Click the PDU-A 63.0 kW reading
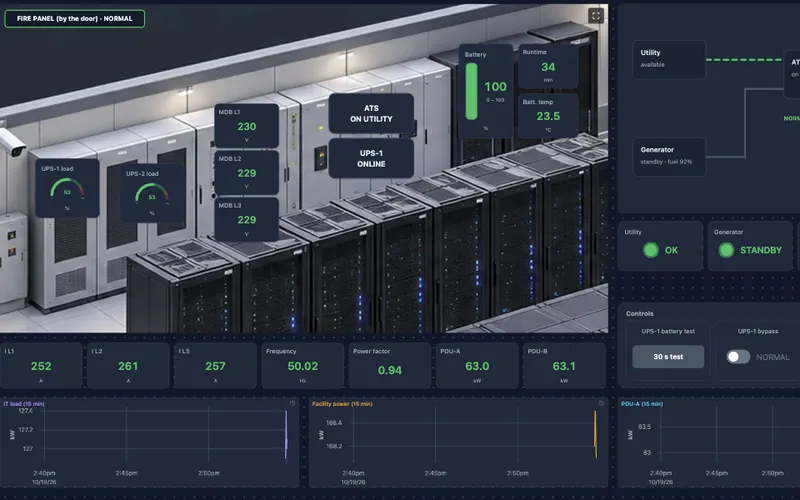Image resolution: width=800 pixels, height=500 pixels. pos(477,365)
